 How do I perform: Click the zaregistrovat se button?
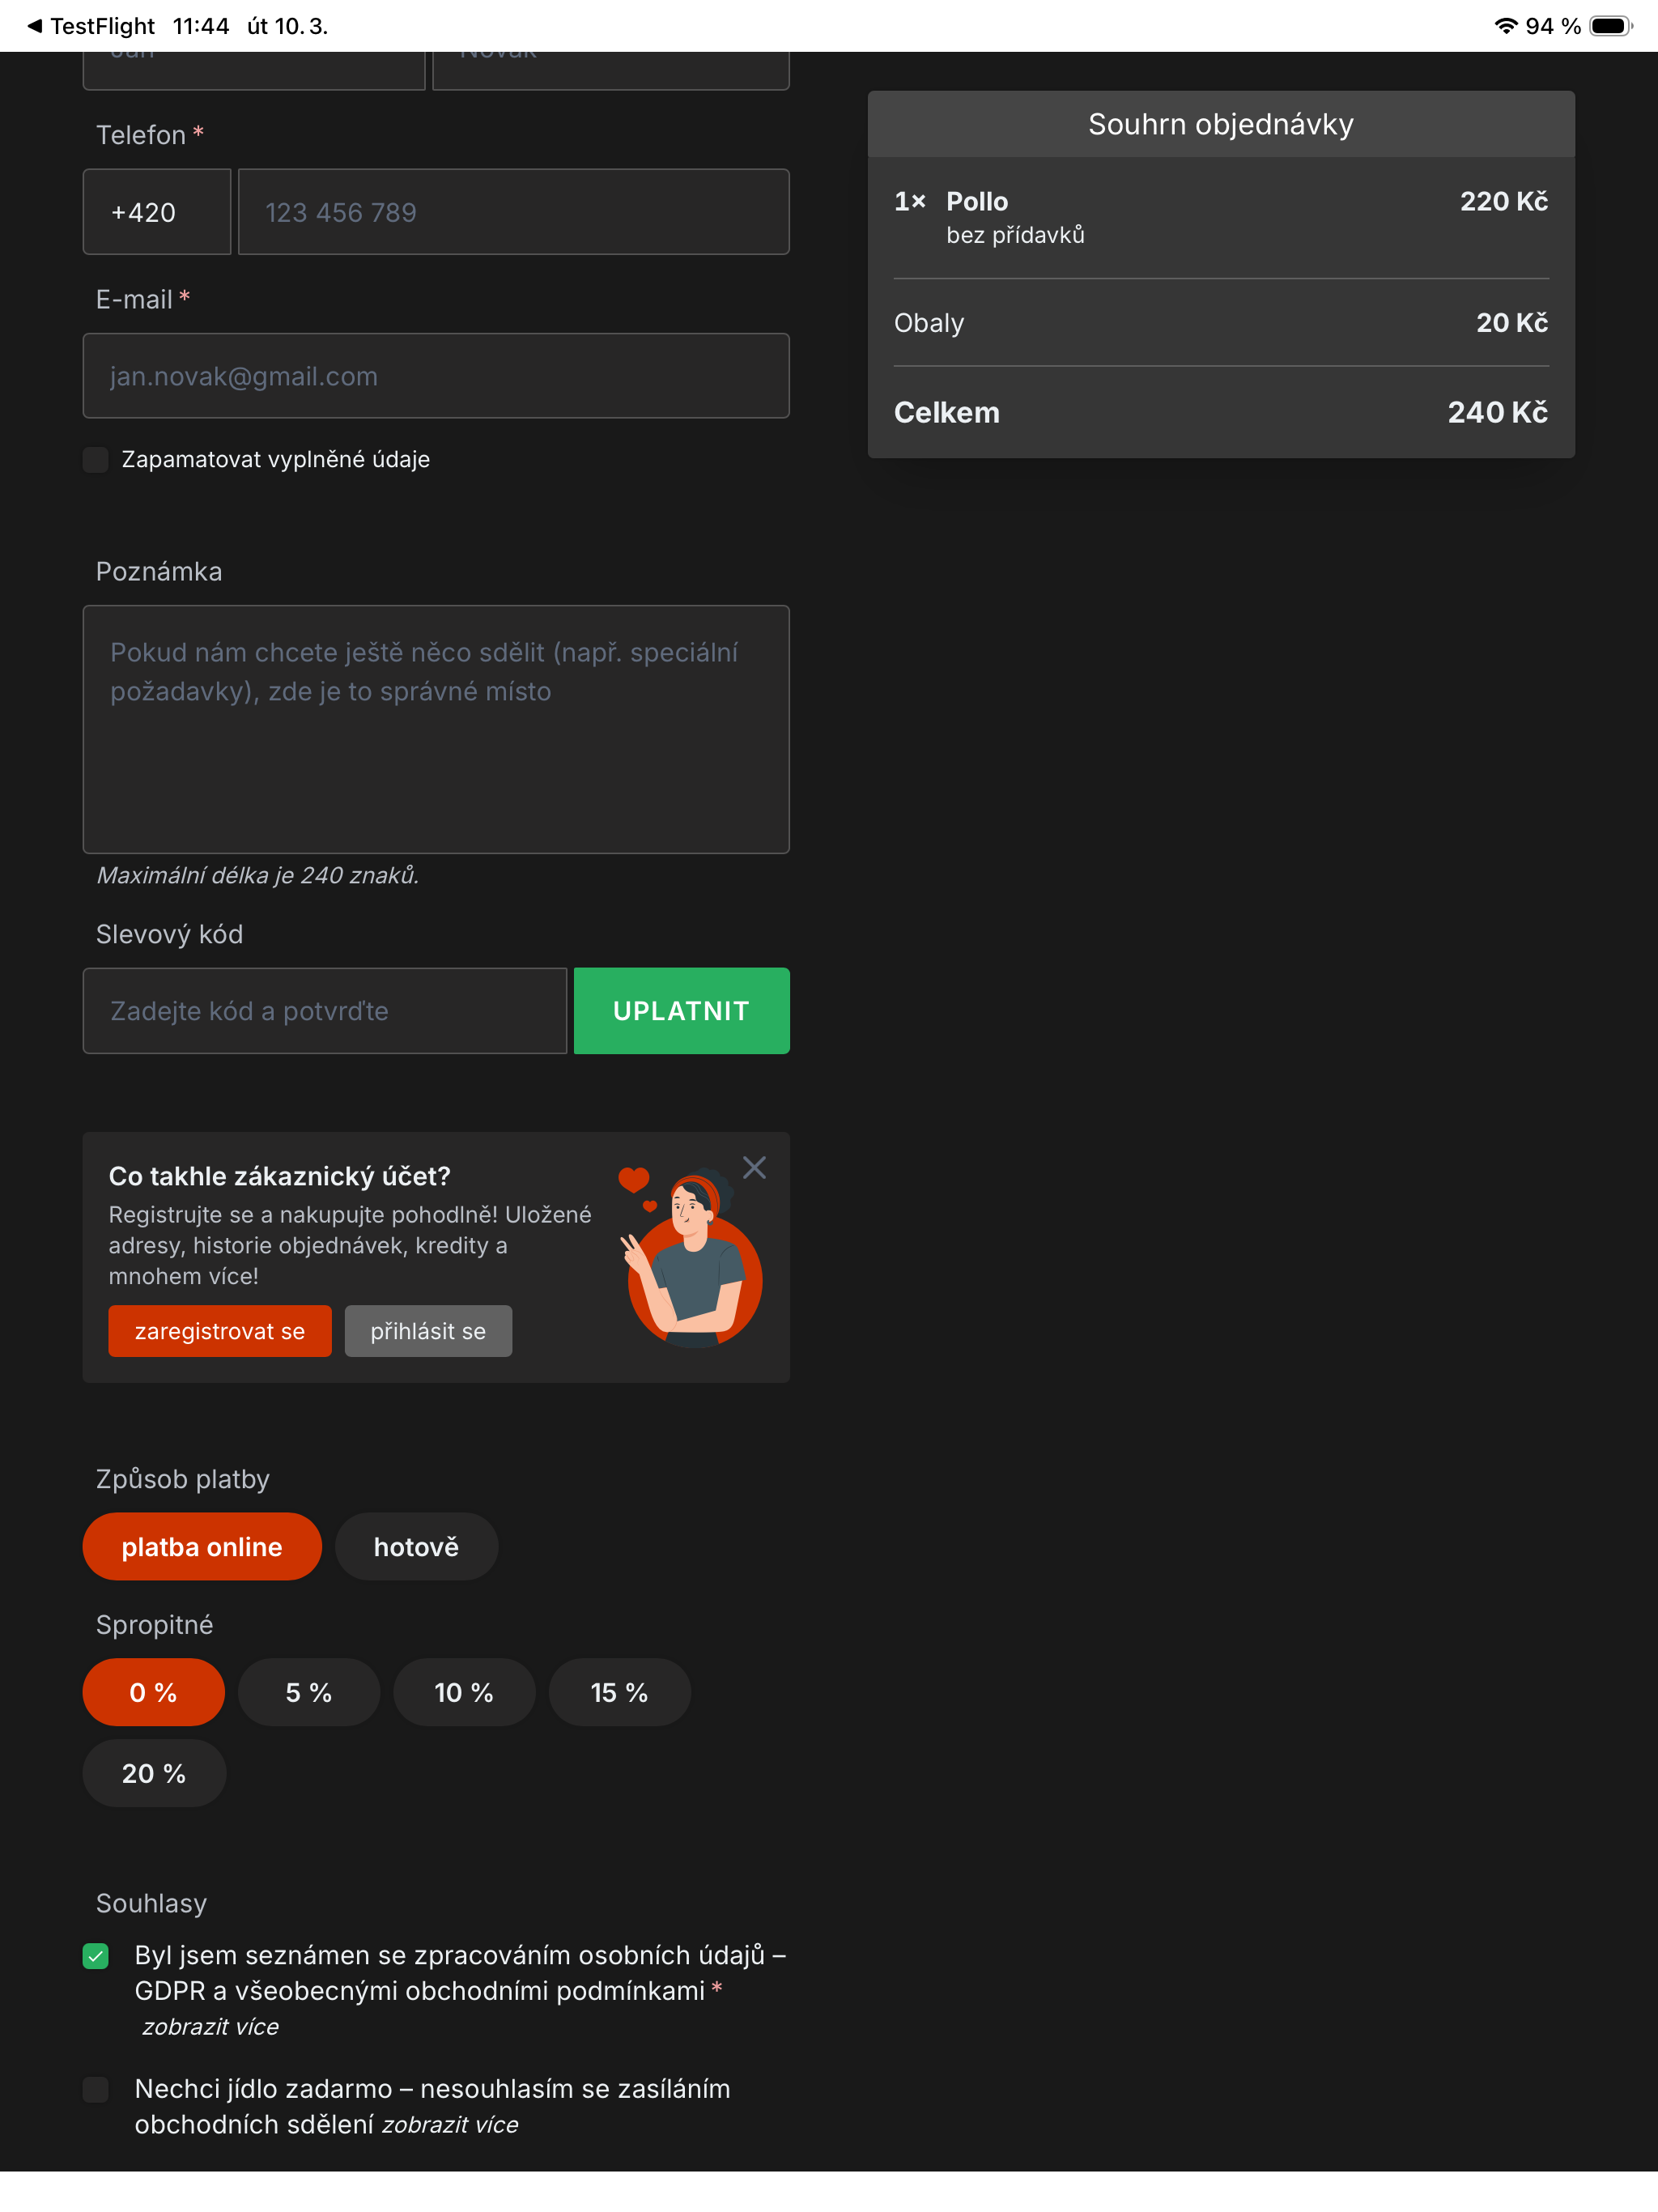pyautogui.click(x=220, y=1331)
